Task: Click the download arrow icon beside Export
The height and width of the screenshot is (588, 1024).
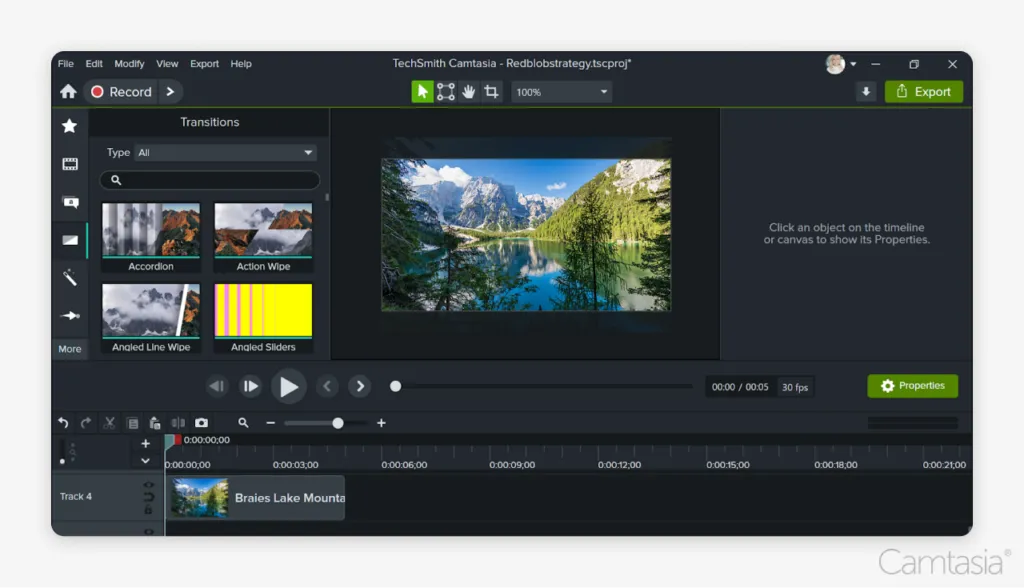Action: coord(866,91)
